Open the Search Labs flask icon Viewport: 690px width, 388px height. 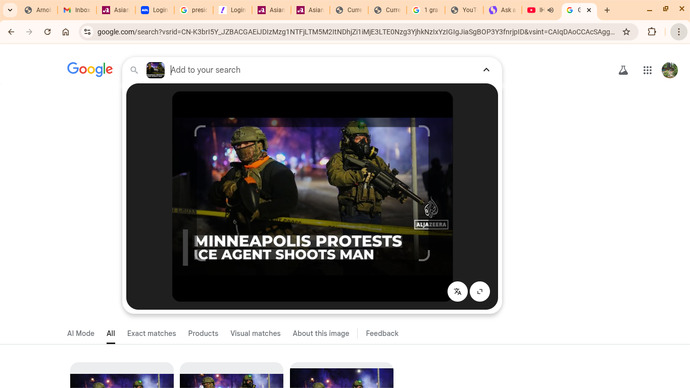point(623,70)
